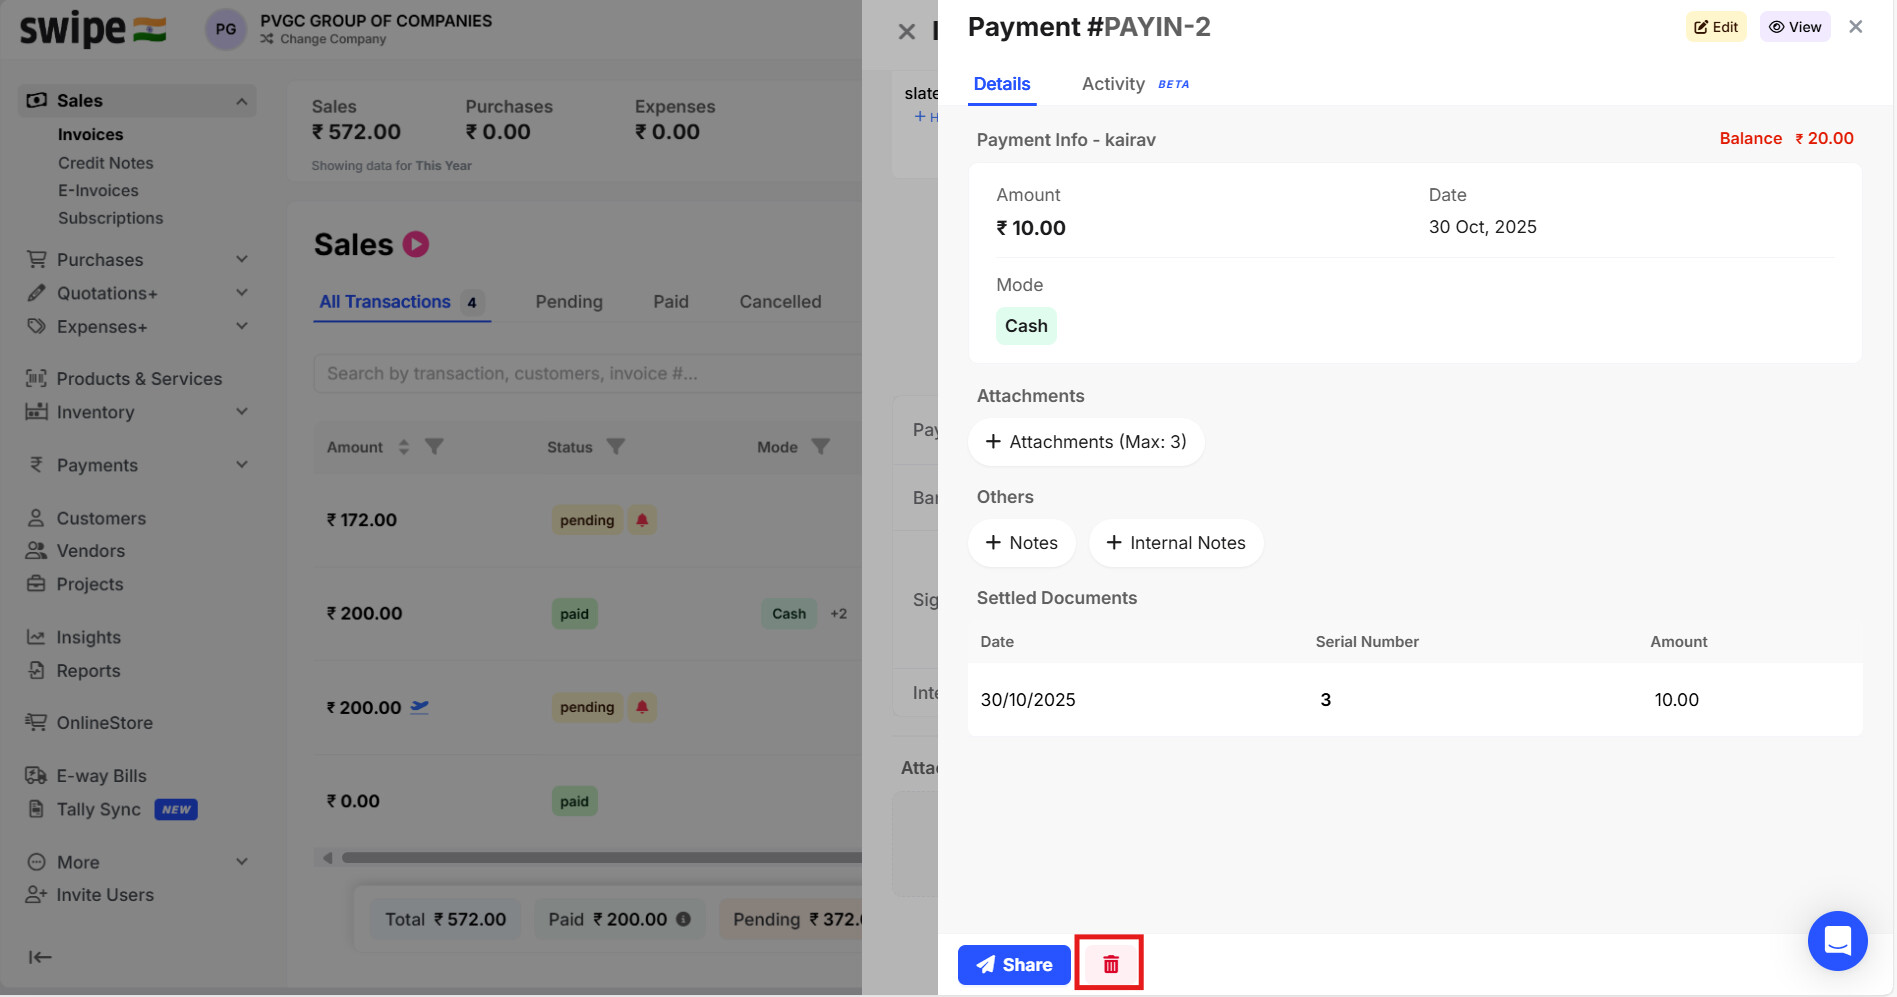The height and width of the screenshot is (997, 1897).
Task: Switch to the Activity tab
Action: click(x=1113, y=84)
